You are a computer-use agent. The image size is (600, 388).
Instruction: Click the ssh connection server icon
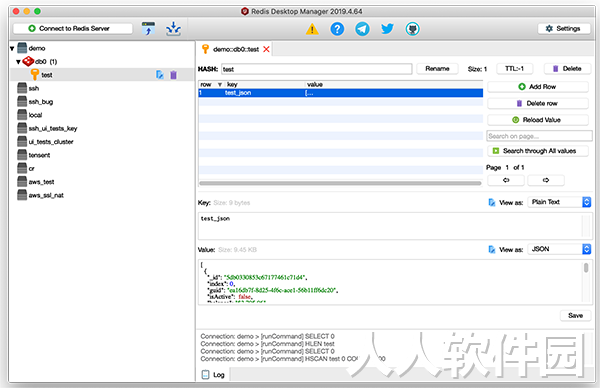coord(22,88)
